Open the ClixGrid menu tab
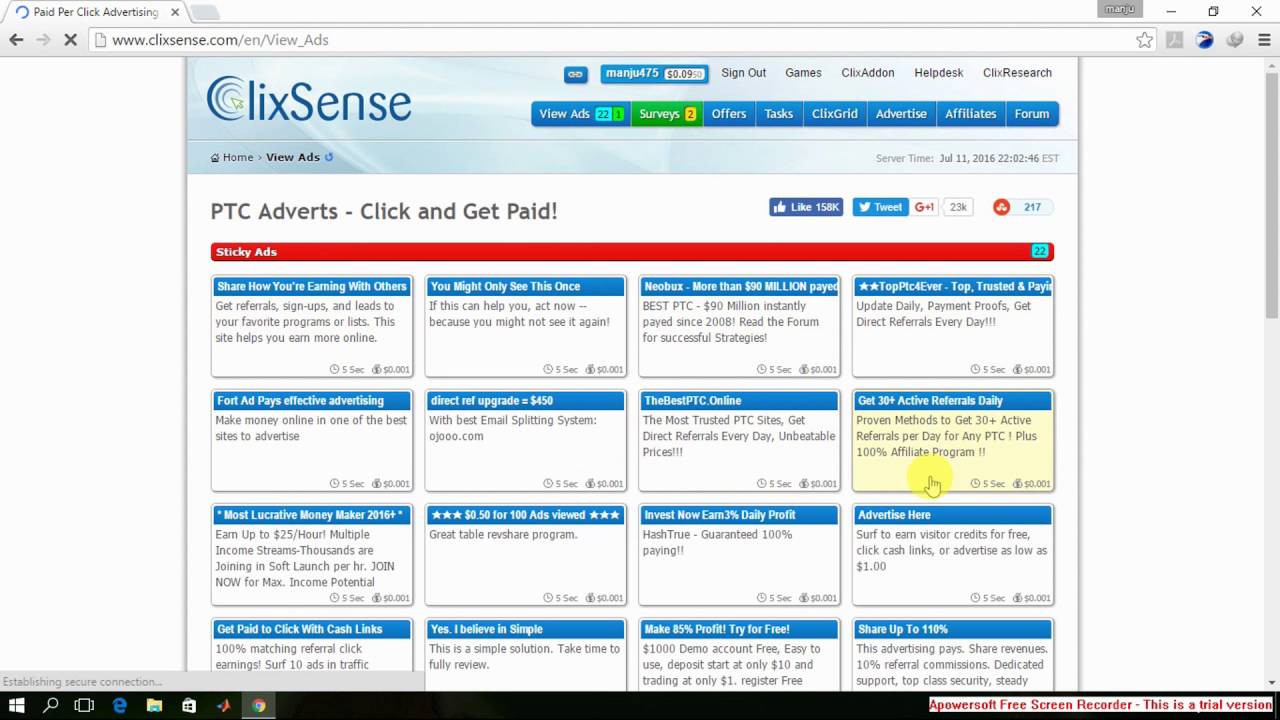This screenshot has height=720, width=1280. pos(834,114)
